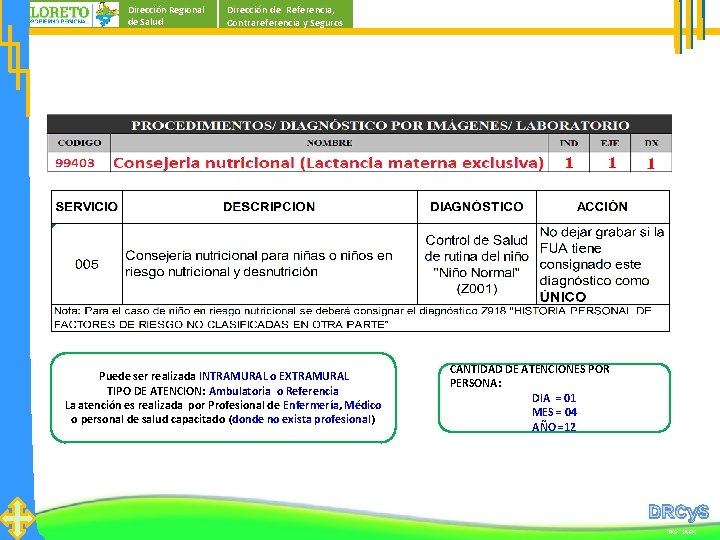The image size is (720, 540).
Task: Click the text INTRAMURAL o EXTRAMURAL
Action: click(x=274, y=376)
